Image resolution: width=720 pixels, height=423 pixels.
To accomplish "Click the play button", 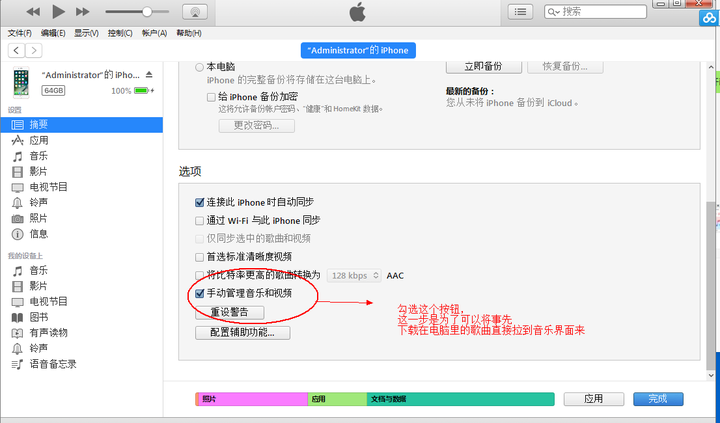I will click(58, 11).
